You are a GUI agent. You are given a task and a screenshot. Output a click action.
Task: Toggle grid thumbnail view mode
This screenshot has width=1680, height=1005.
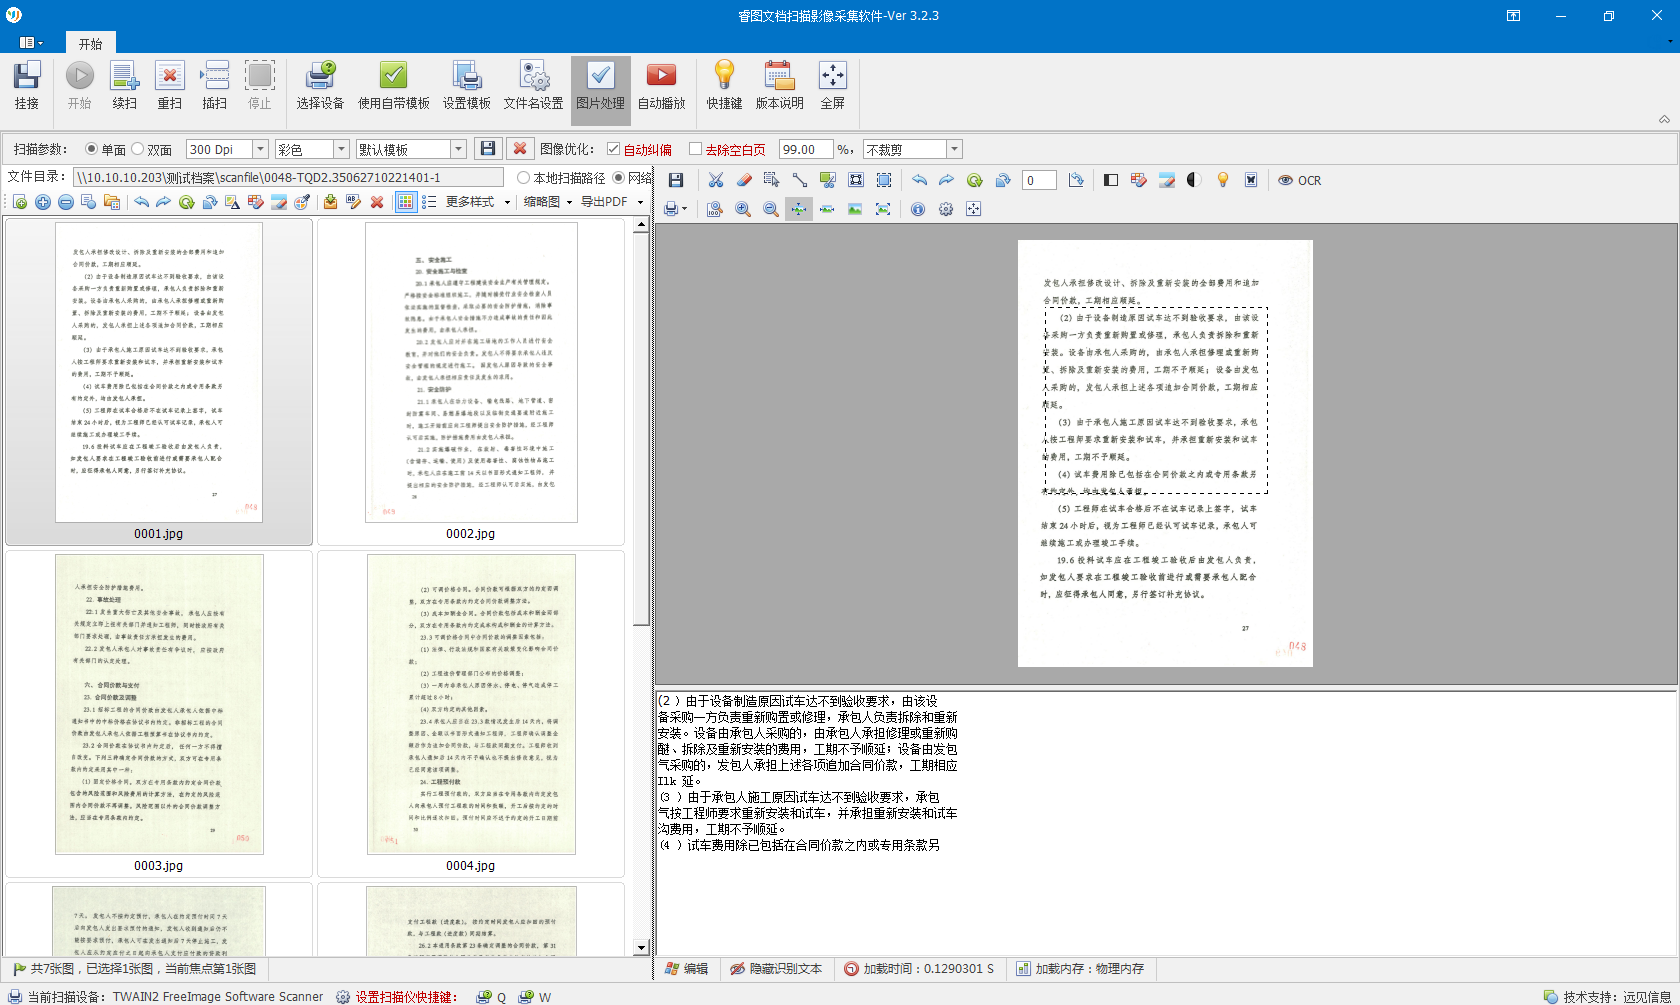pos(406,202)
